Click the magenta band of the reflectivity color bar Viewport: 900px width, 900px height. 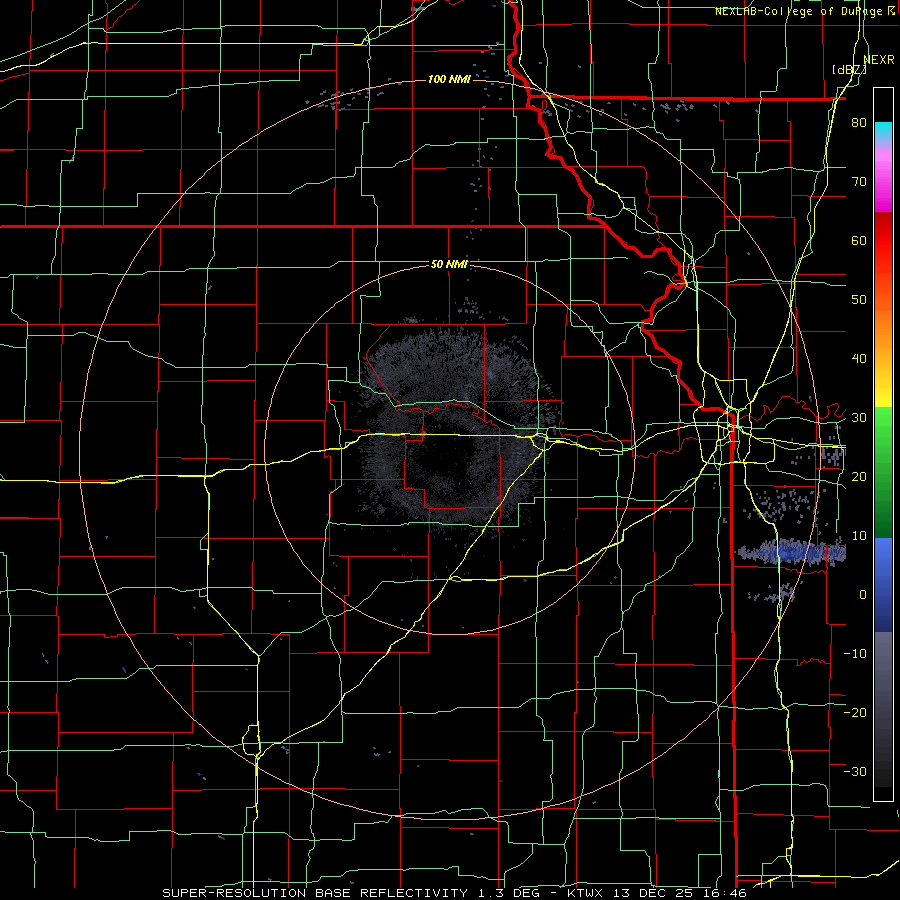click(883, 184)
